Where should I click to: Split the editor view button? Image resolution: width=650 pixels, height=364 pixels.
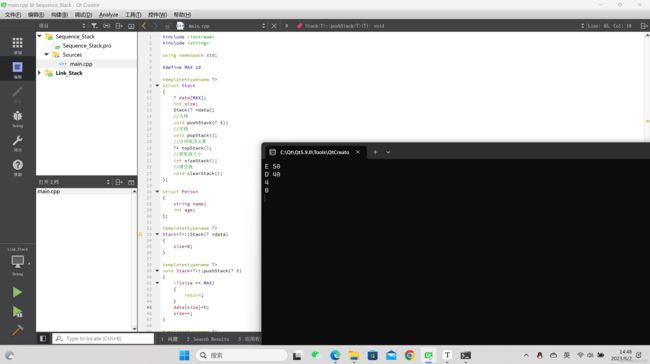pos(644,26)
